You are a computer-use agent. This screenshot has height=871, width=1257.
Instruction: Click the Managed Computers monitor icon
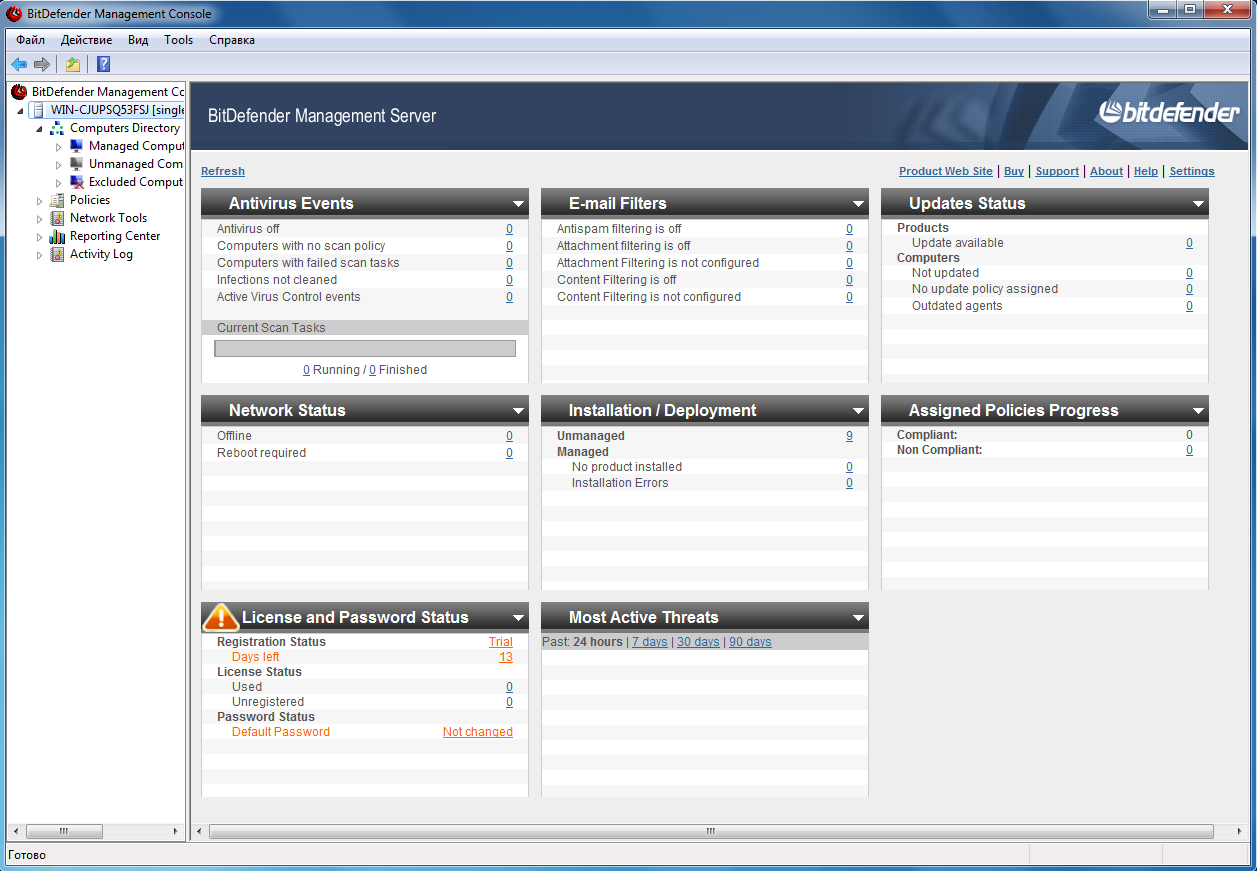click(x=77, y=146)
